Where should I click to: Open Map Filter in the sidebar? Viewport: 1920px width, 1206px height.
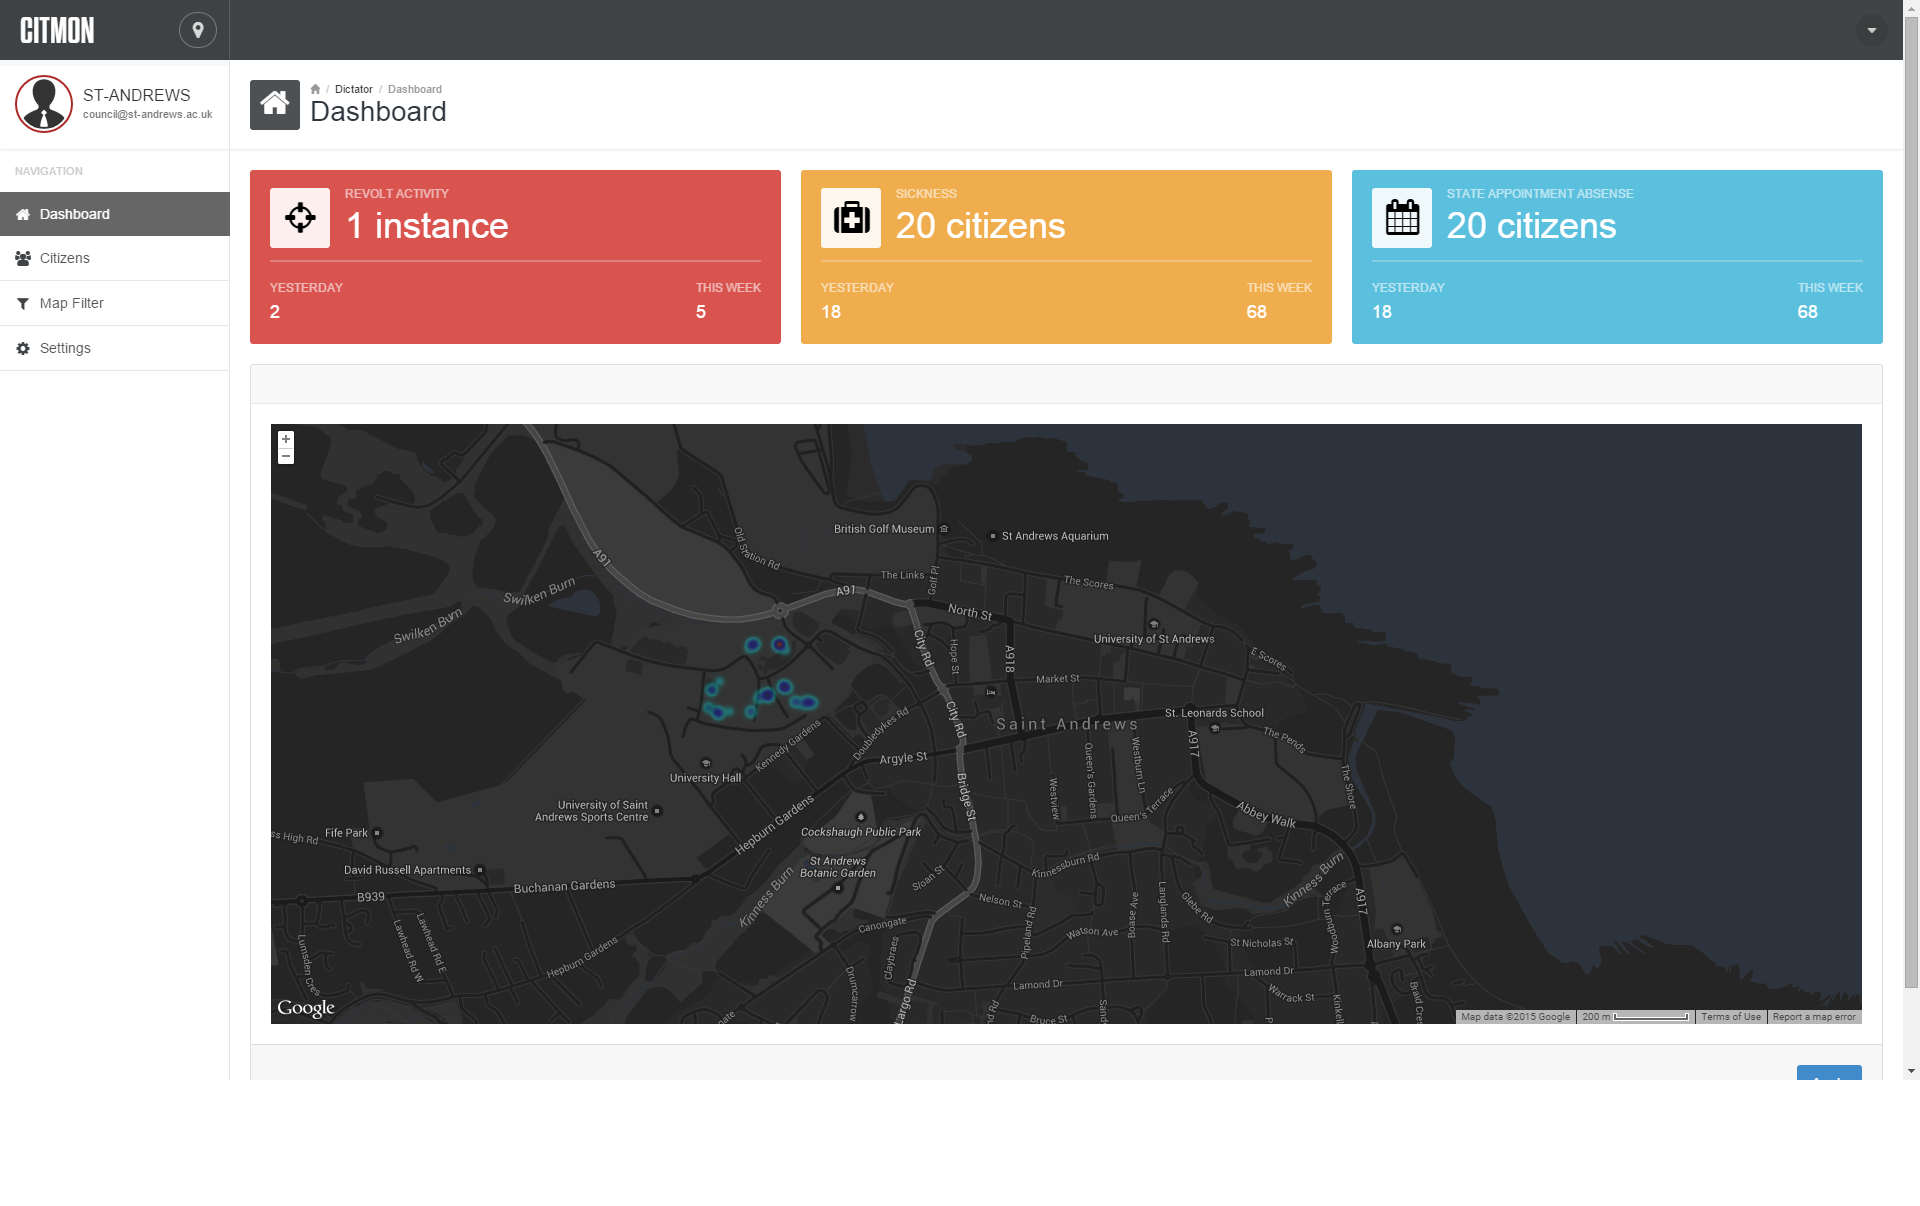(72, 303)
